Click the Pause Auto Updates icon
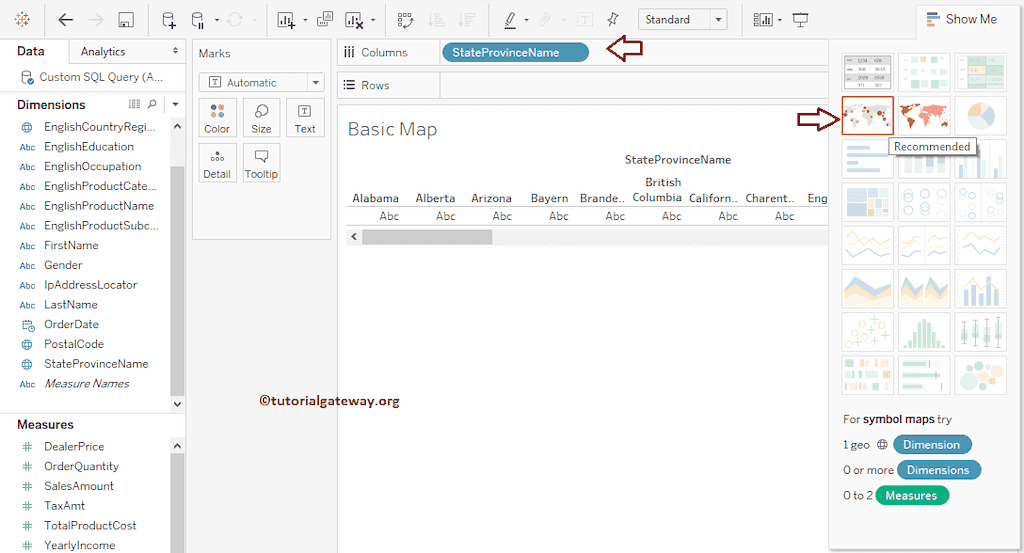Image resolution: width=1024 pixels, height=553 pixels. click(198, 20)
